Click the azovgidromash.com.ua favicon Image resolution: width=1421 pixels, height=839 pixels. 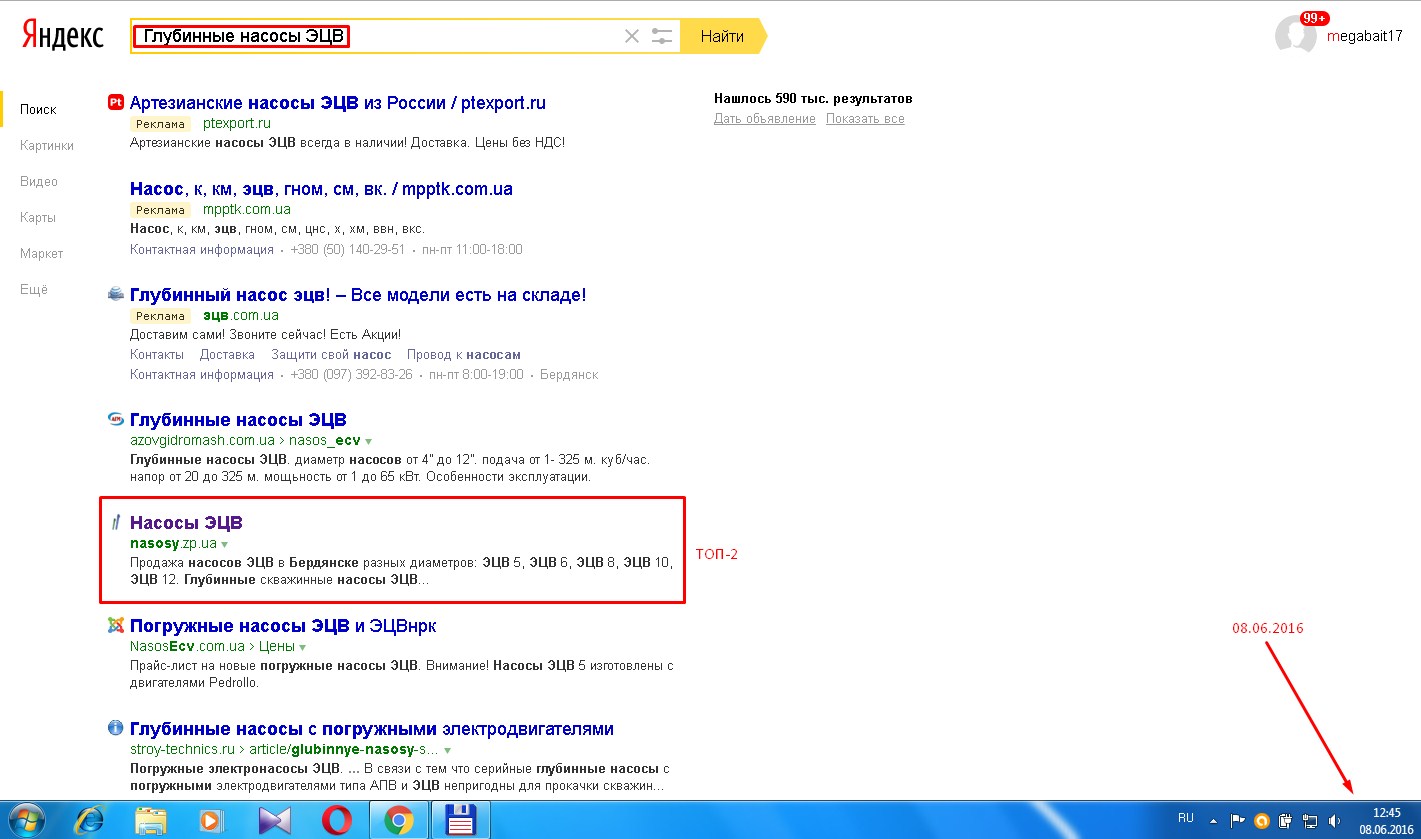tap(115, 419)
